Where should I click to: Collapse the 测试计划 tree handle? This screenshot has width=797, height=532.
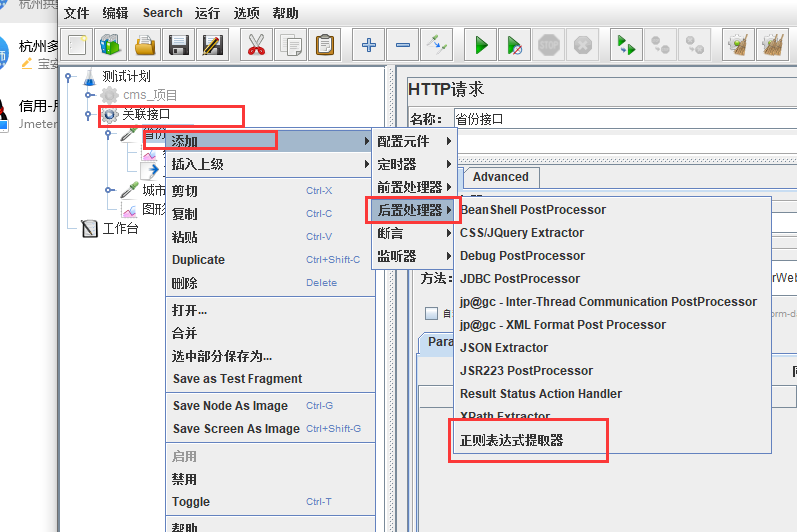[68, 77]
